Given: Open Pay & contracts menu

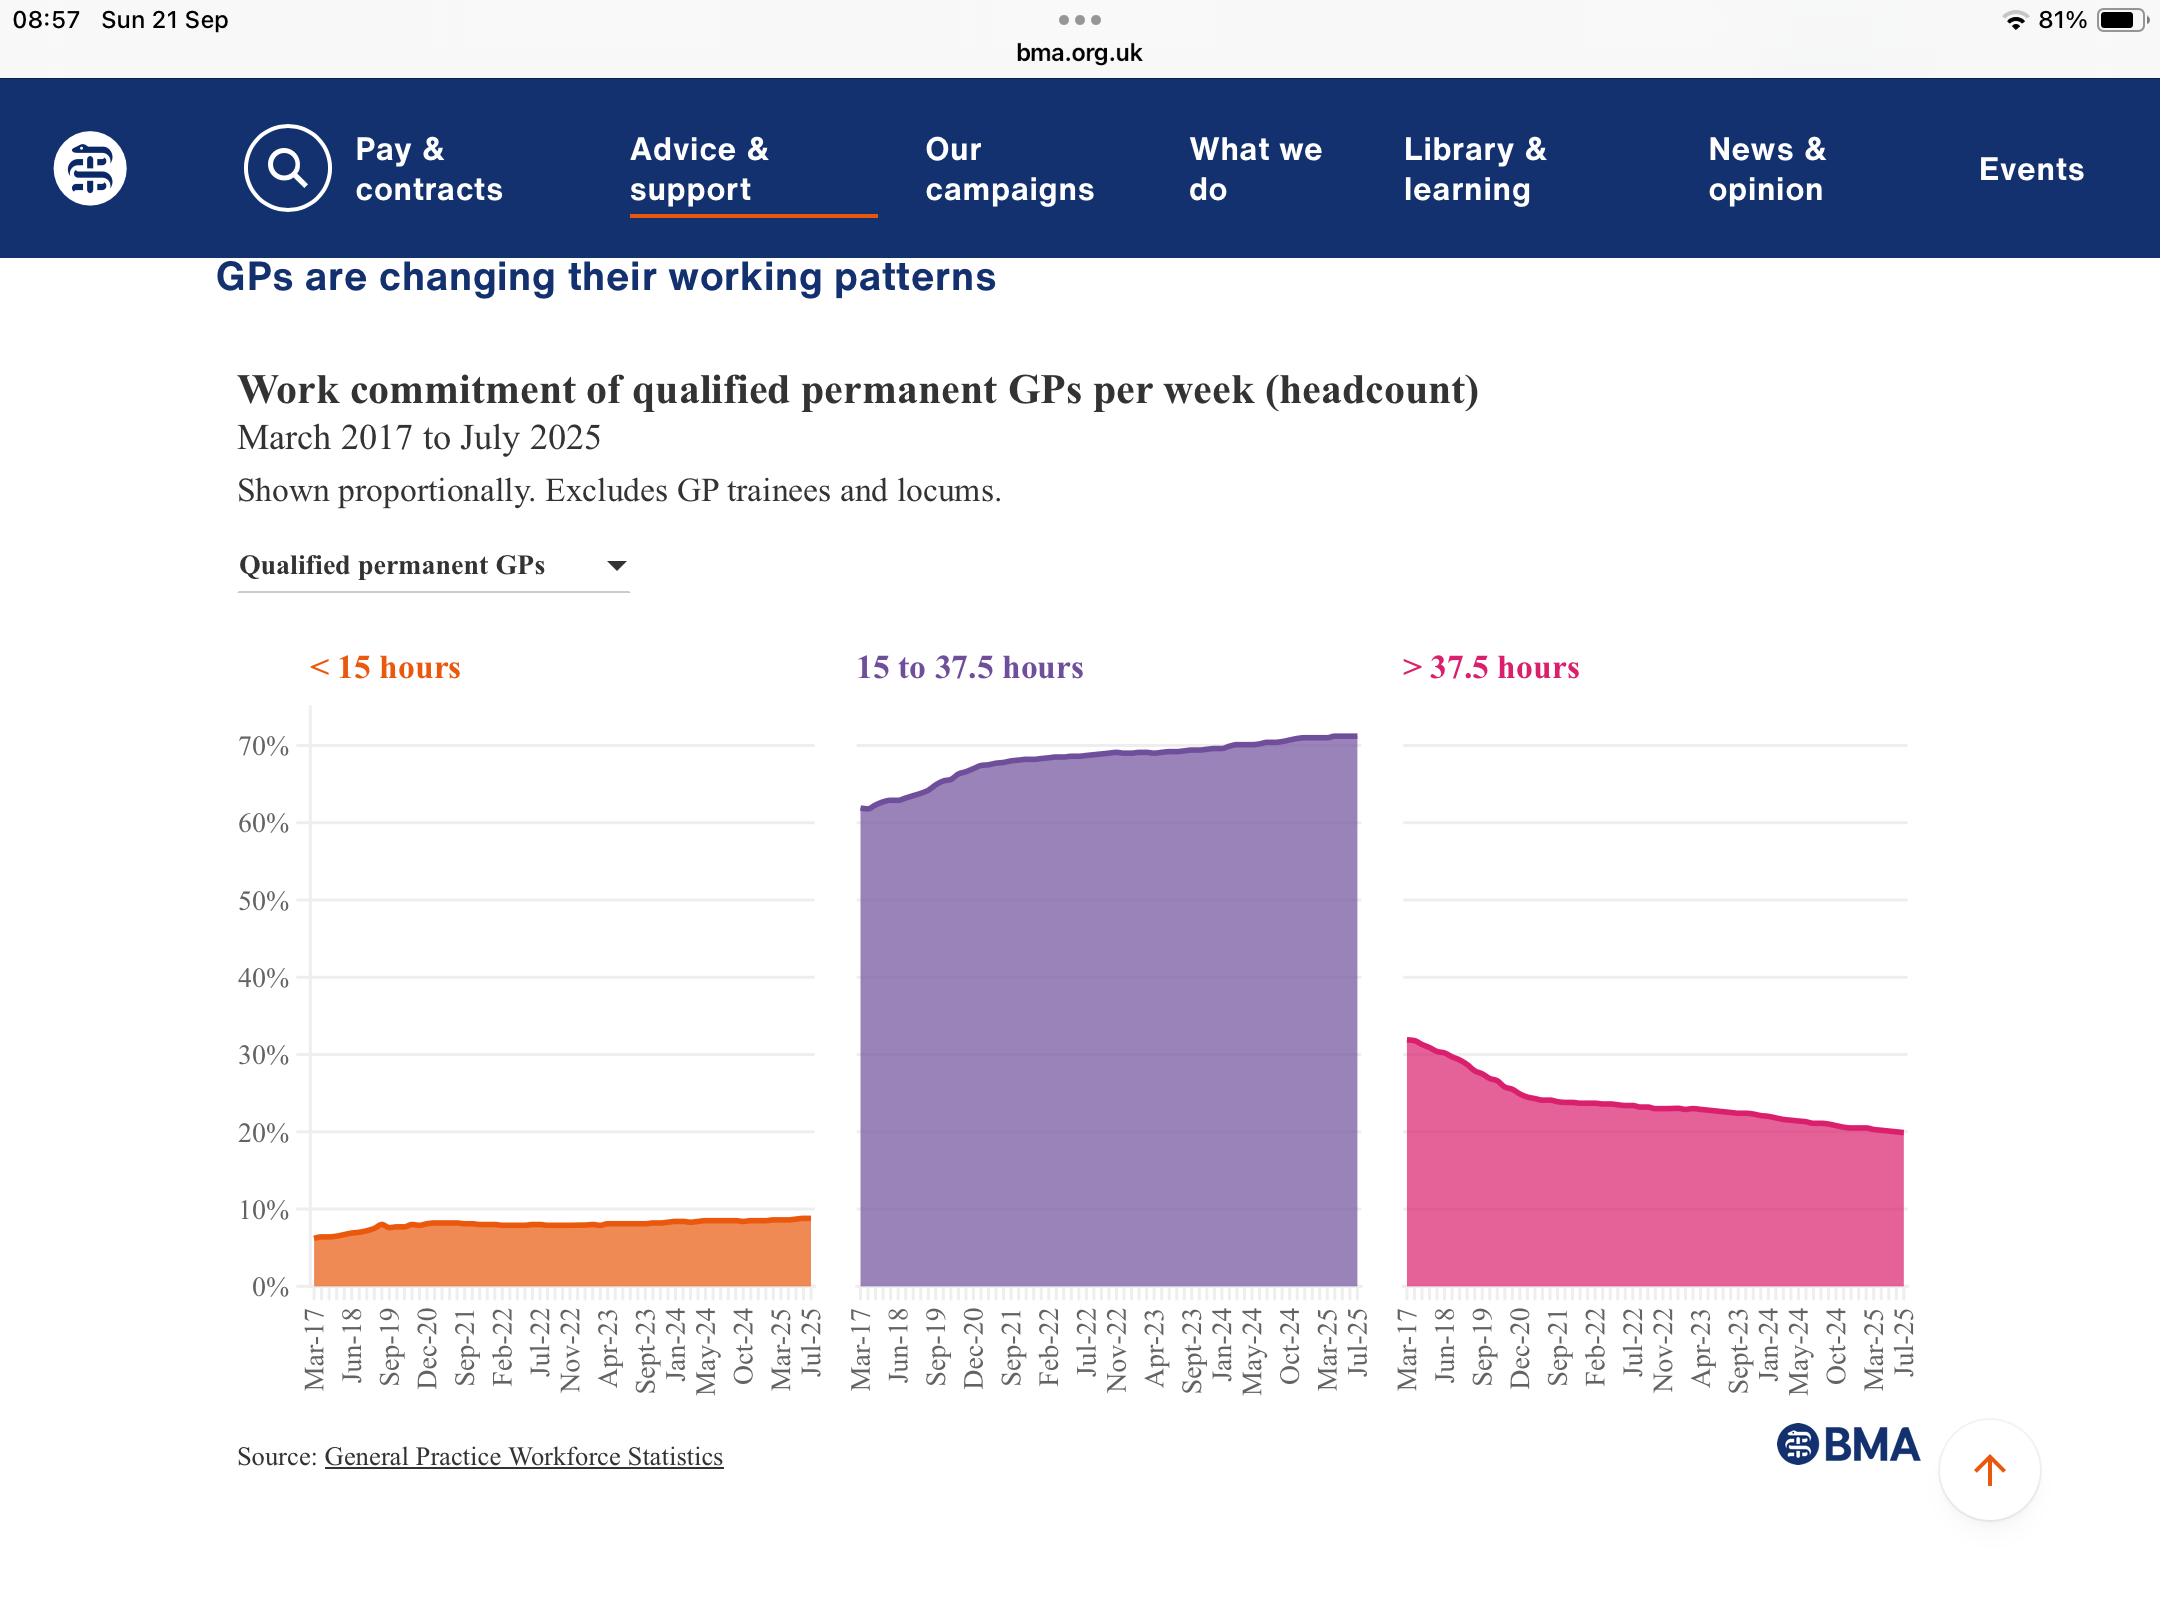Looking at the screenshot, I should [x=429, y=169].
